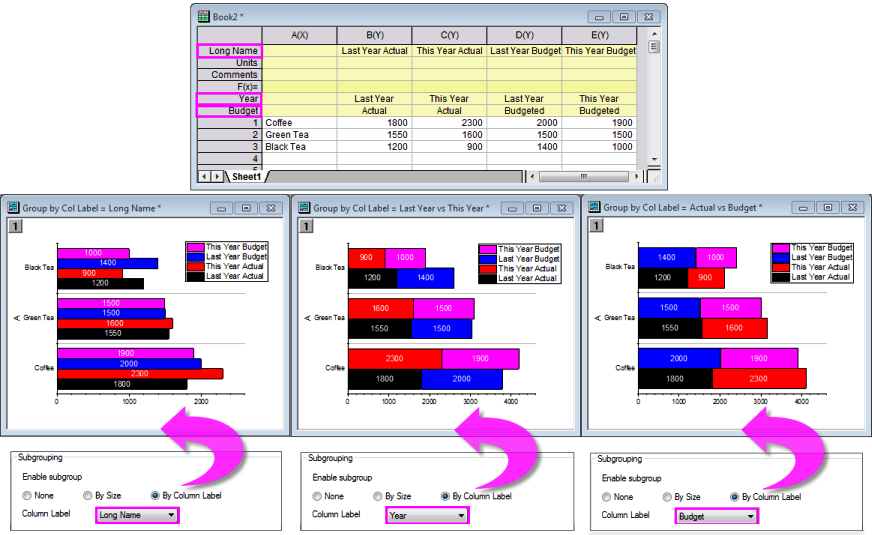872x535 pixels.
Task: Select By Column Label radio in Long Name panel
Action: [x=155, y=496]
